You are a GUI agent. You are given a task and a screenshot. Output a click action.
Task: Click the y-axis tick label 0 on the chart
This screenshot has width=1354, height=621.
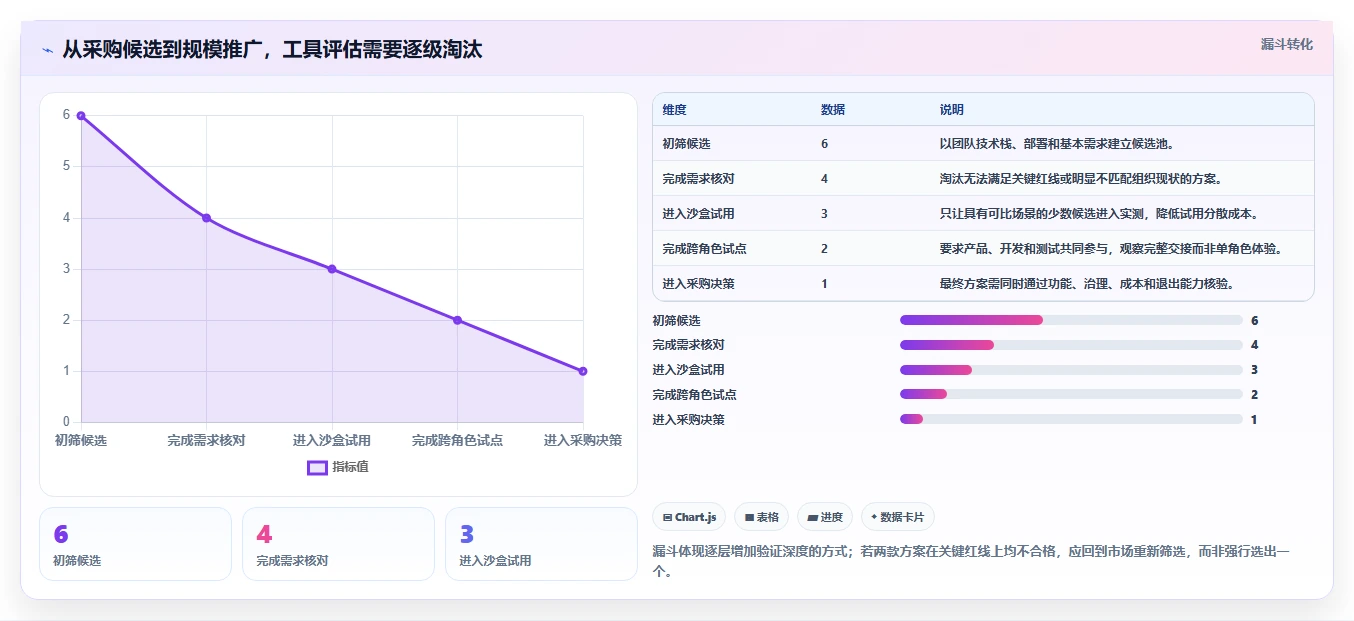click(x=66, y=422)
